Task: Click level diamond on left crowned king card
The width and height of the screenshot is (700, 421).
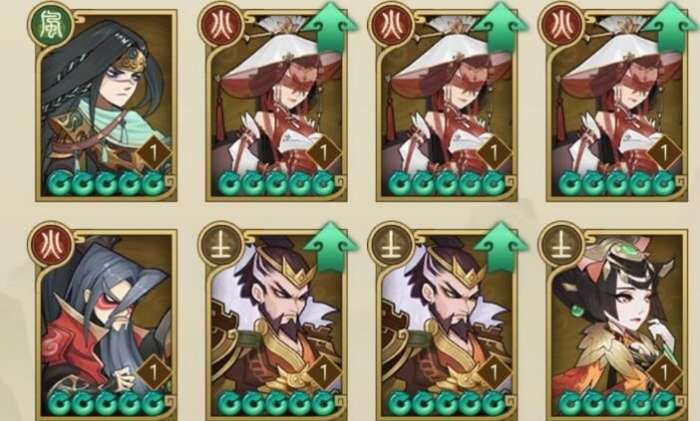Action: click(324, 372)
